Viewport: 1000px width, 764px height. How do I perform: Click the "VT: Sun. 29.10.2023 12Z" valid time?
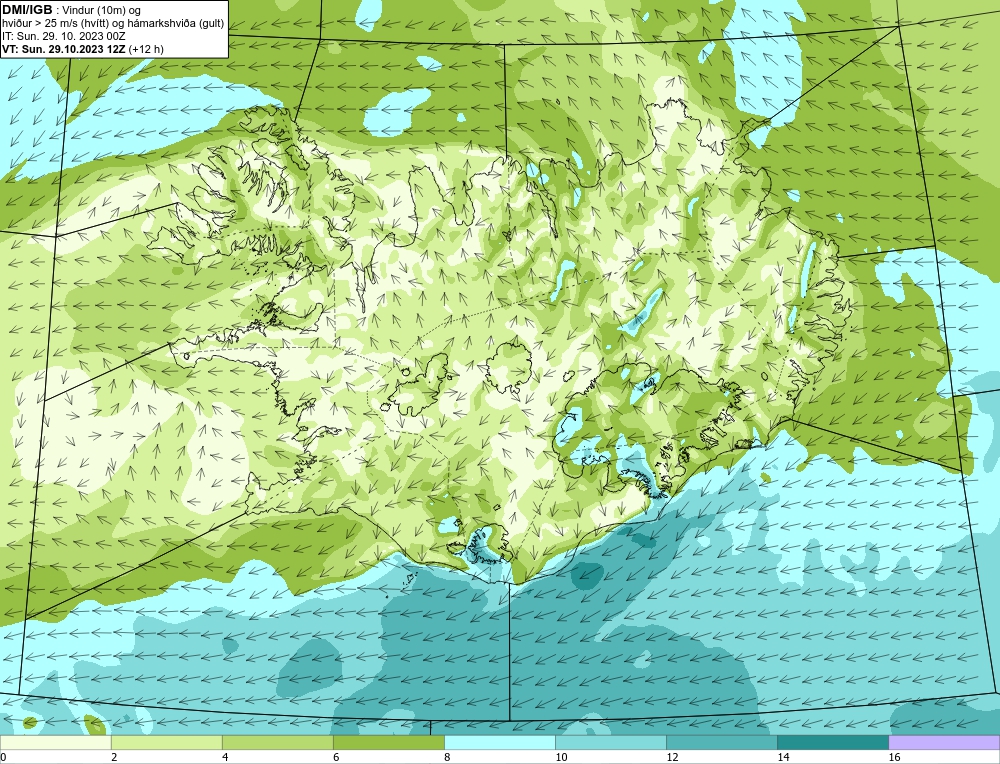64,49
